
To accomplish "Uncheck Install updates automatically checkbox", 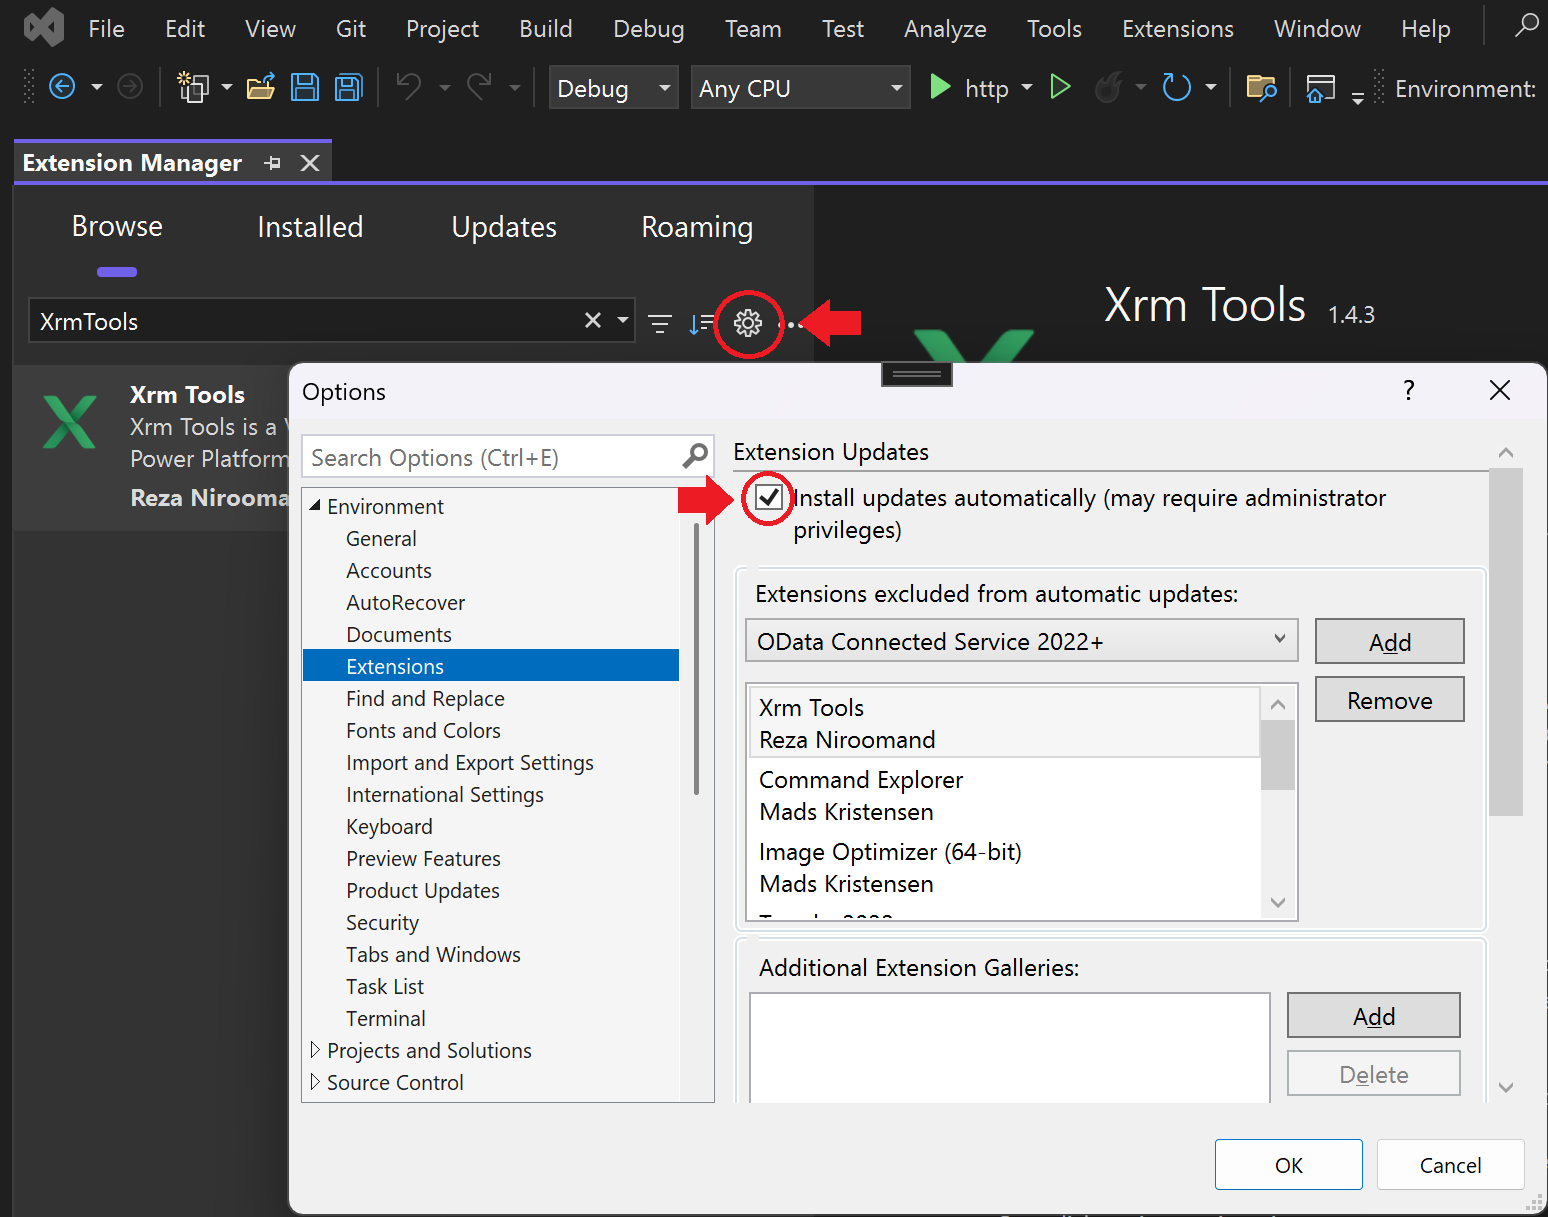I will (768, 497).
